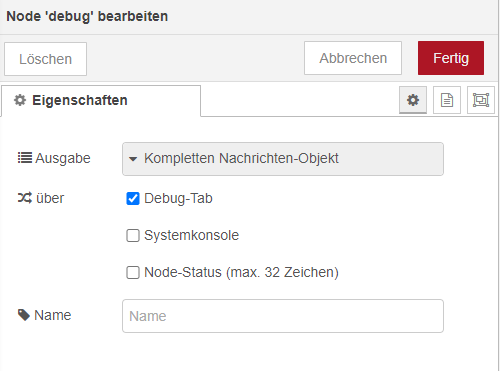Uncheck the Debug-Tab checkbox
Image resolution: width=500 pixels, height=371 pixels.
tap(133, 198)
